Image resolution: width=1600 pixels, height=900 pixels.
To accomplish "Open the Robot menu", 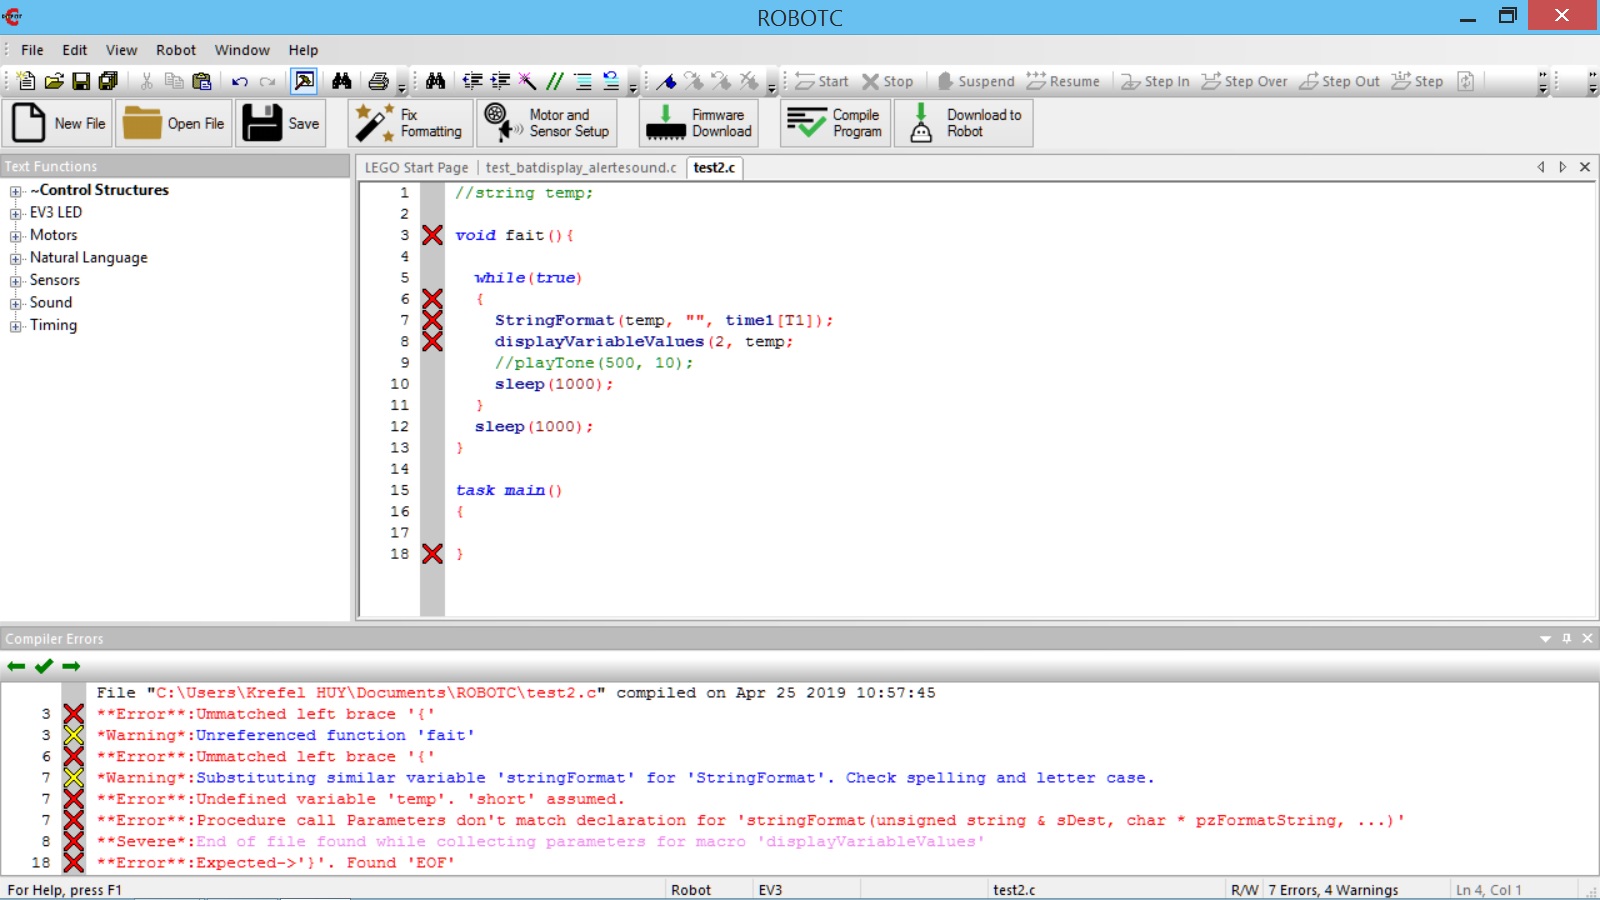I will [176, 50].
